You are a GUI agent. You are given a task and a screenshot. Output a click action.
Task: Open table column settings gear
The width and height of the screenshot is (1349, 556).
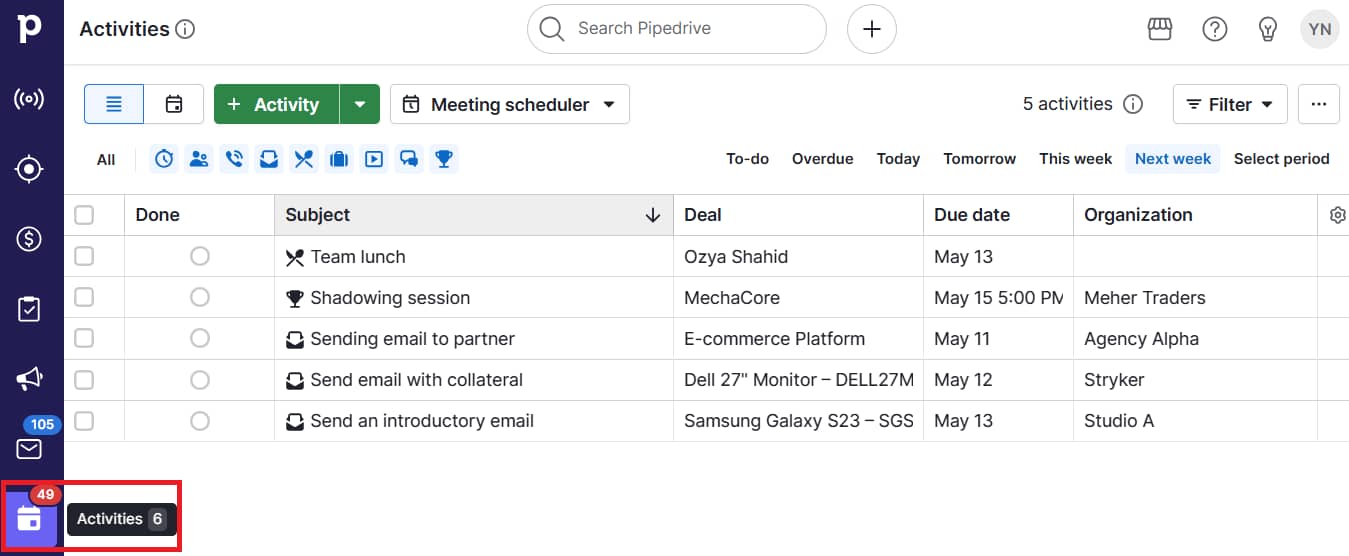point(1338,215)
